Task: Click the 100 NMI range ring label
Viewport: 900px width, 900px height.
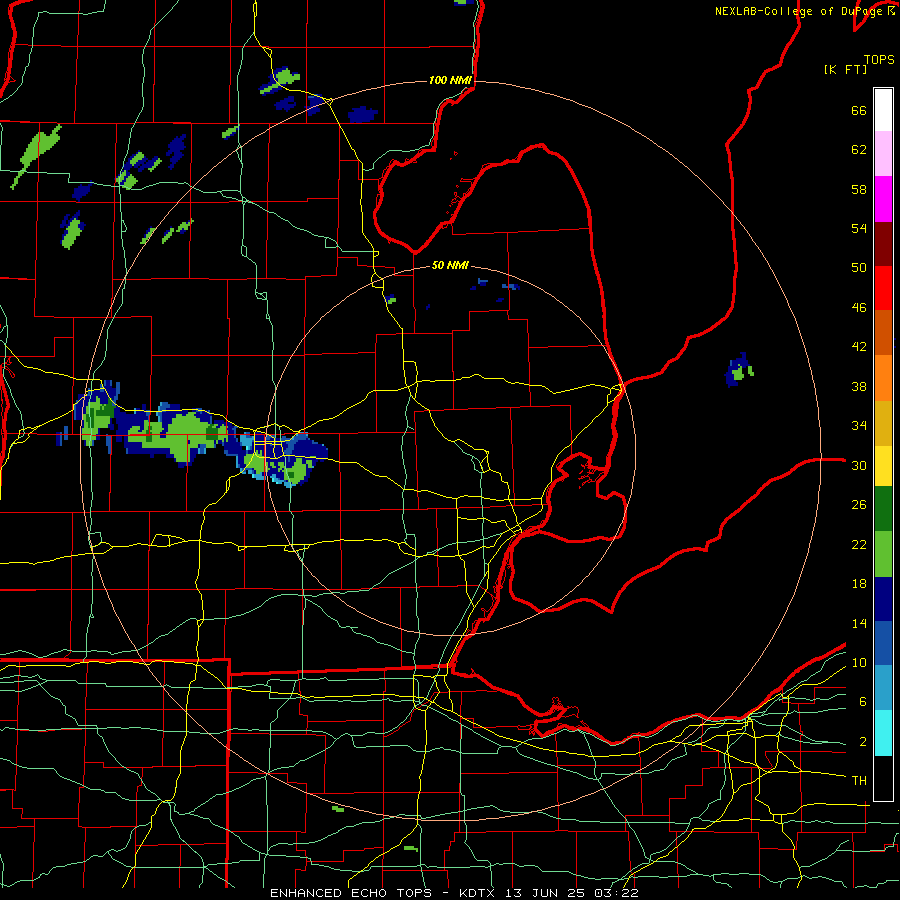Action: pyautogui.click(x=450, y=80)
